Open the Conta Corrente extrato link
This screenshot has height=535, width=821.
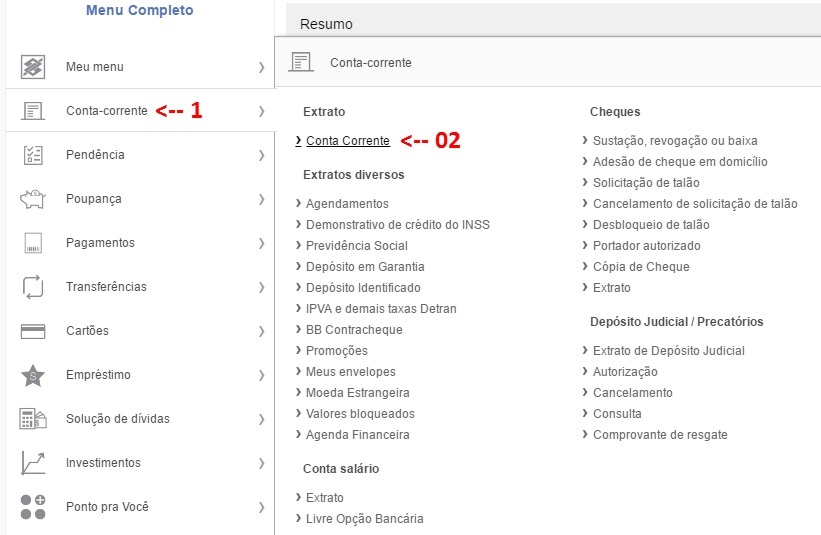pyautogui.click(x=348, y=141)
